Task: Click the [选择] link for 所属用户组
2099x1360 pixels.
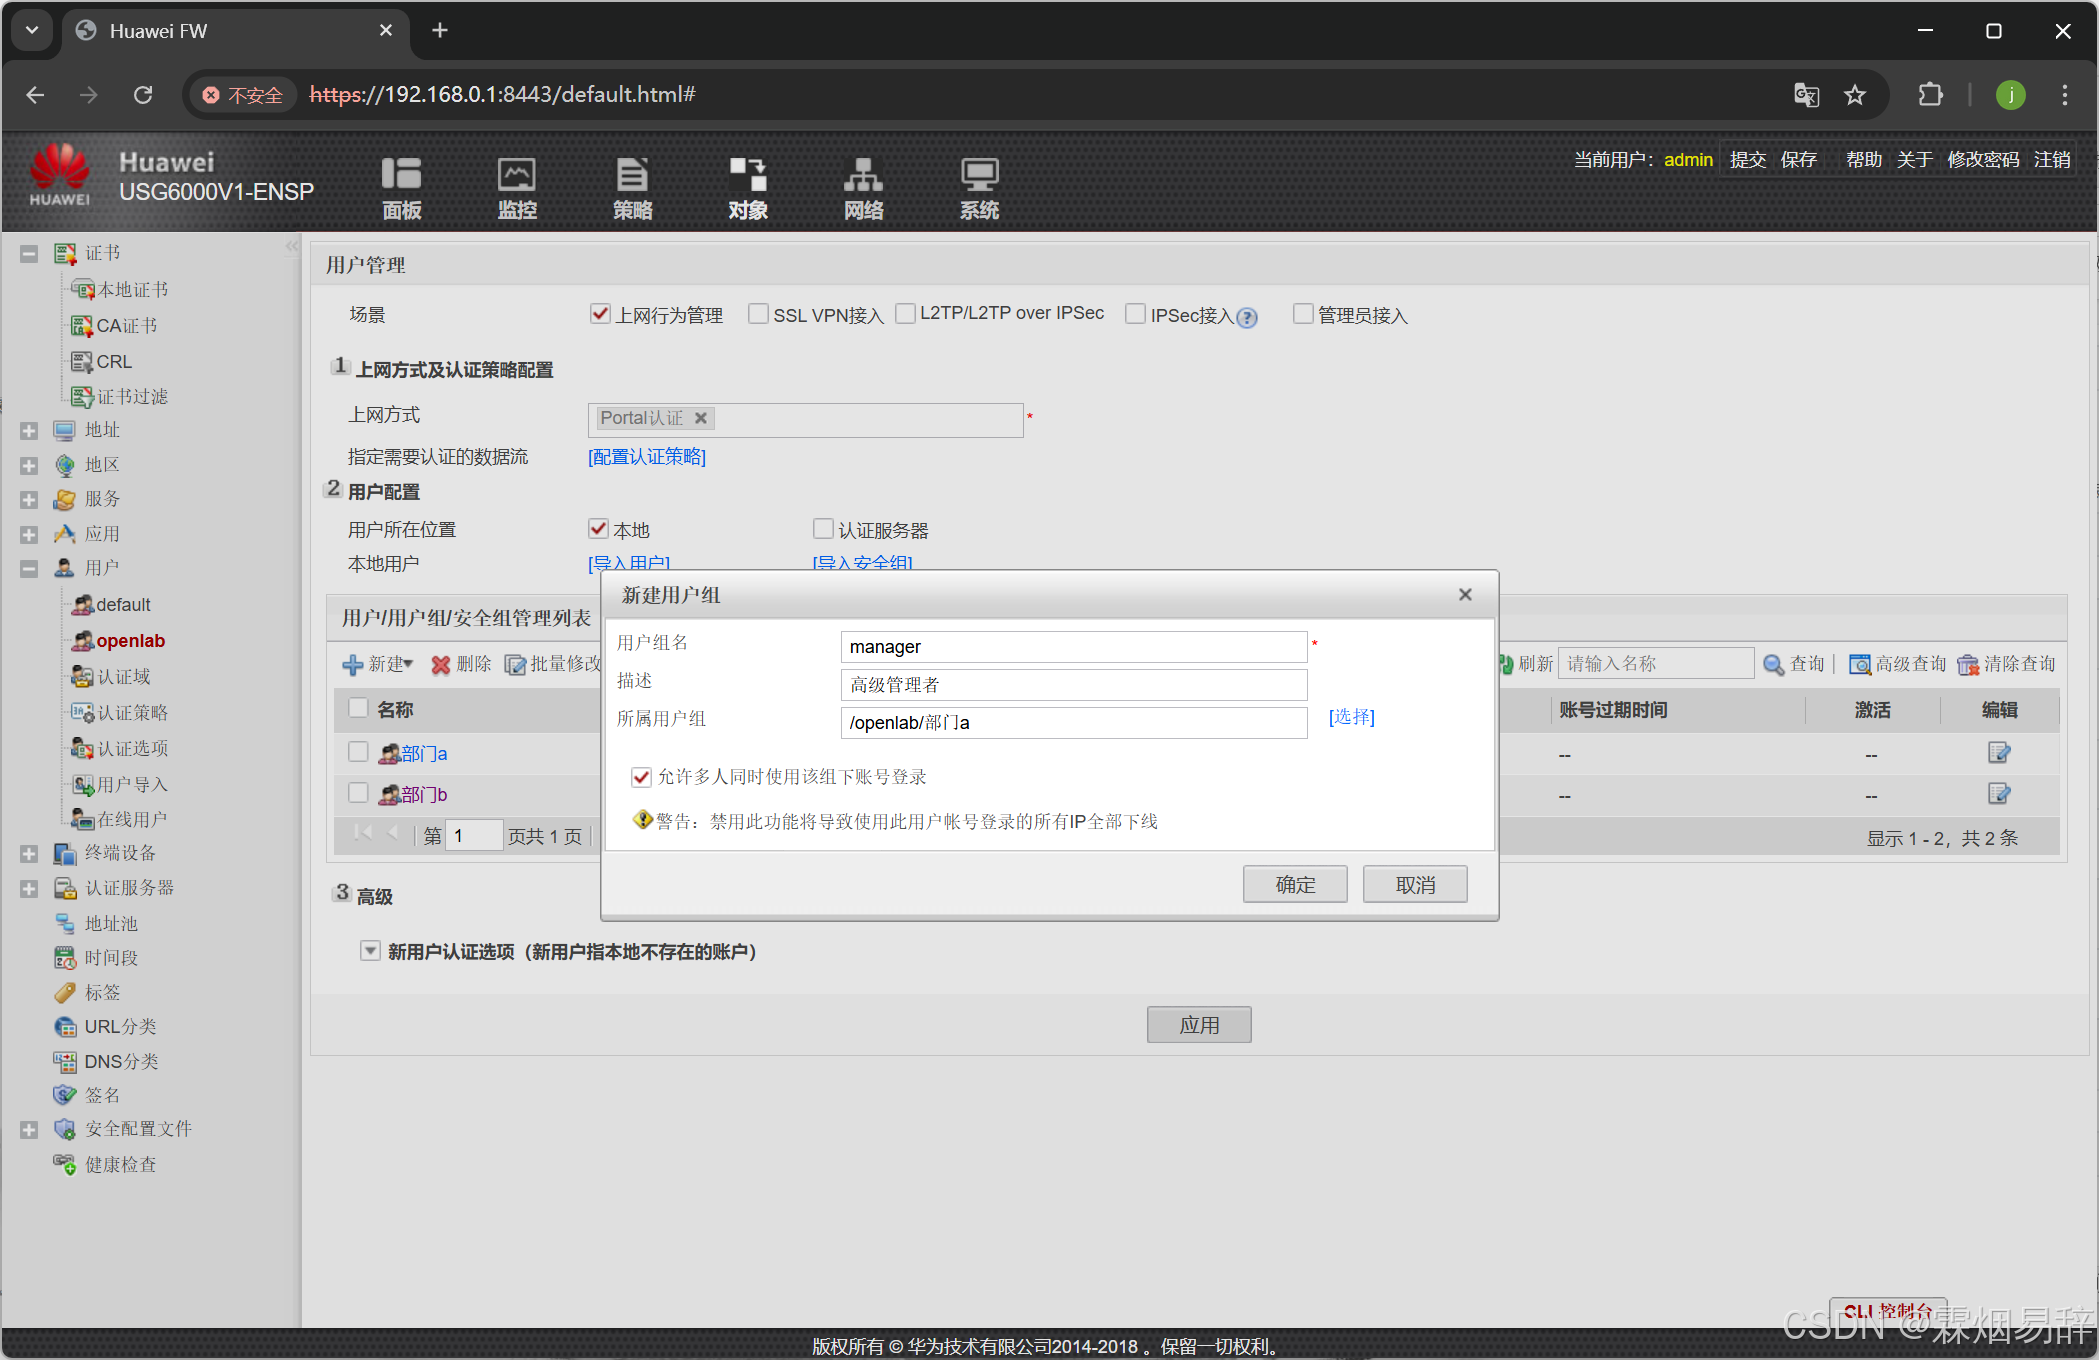Action: [x=1351, y=717]
